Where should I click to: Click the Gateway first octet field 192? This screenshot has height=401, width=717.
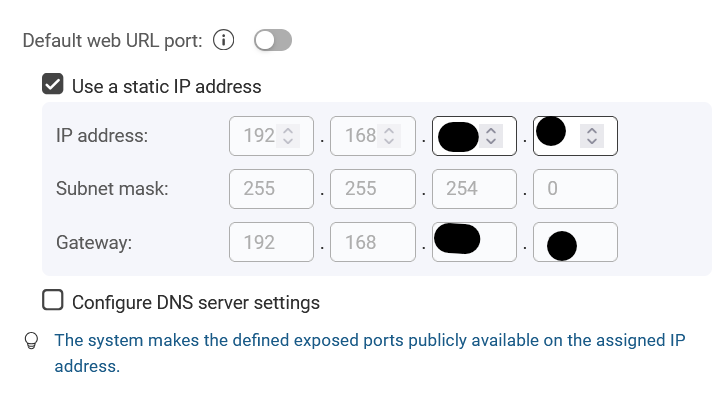click(x=271, y=242)
